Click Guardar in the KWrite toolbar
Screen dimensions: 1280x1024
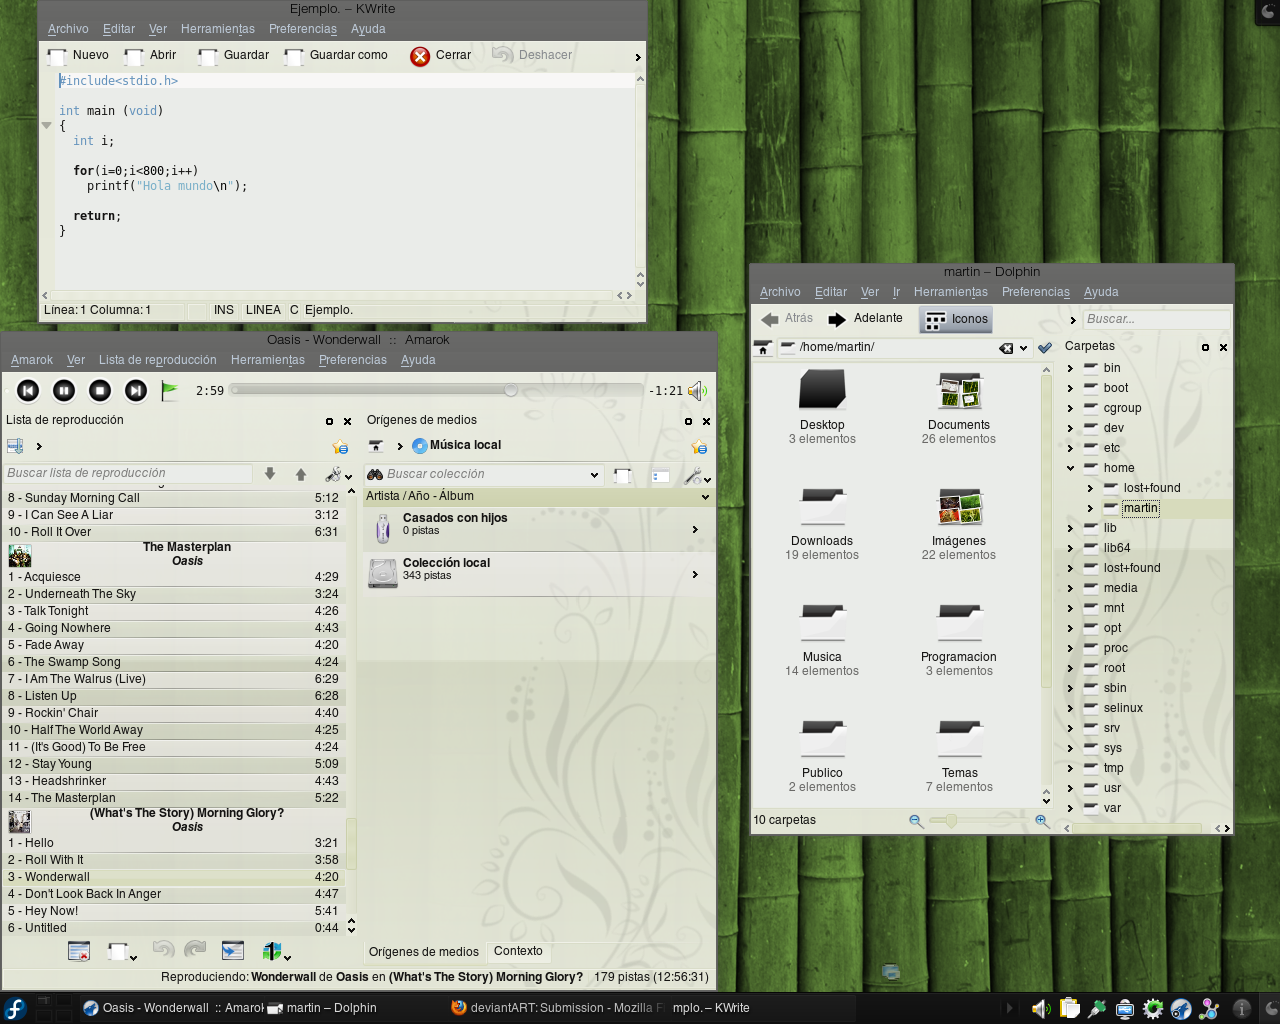(x=233, y=56)
